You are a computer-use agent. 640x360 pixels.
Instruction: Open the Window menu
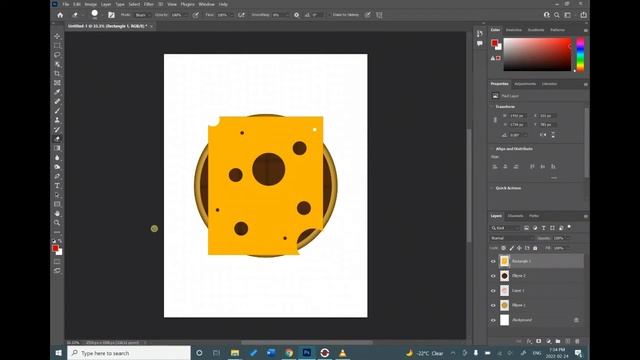click(x=206, y=4)
